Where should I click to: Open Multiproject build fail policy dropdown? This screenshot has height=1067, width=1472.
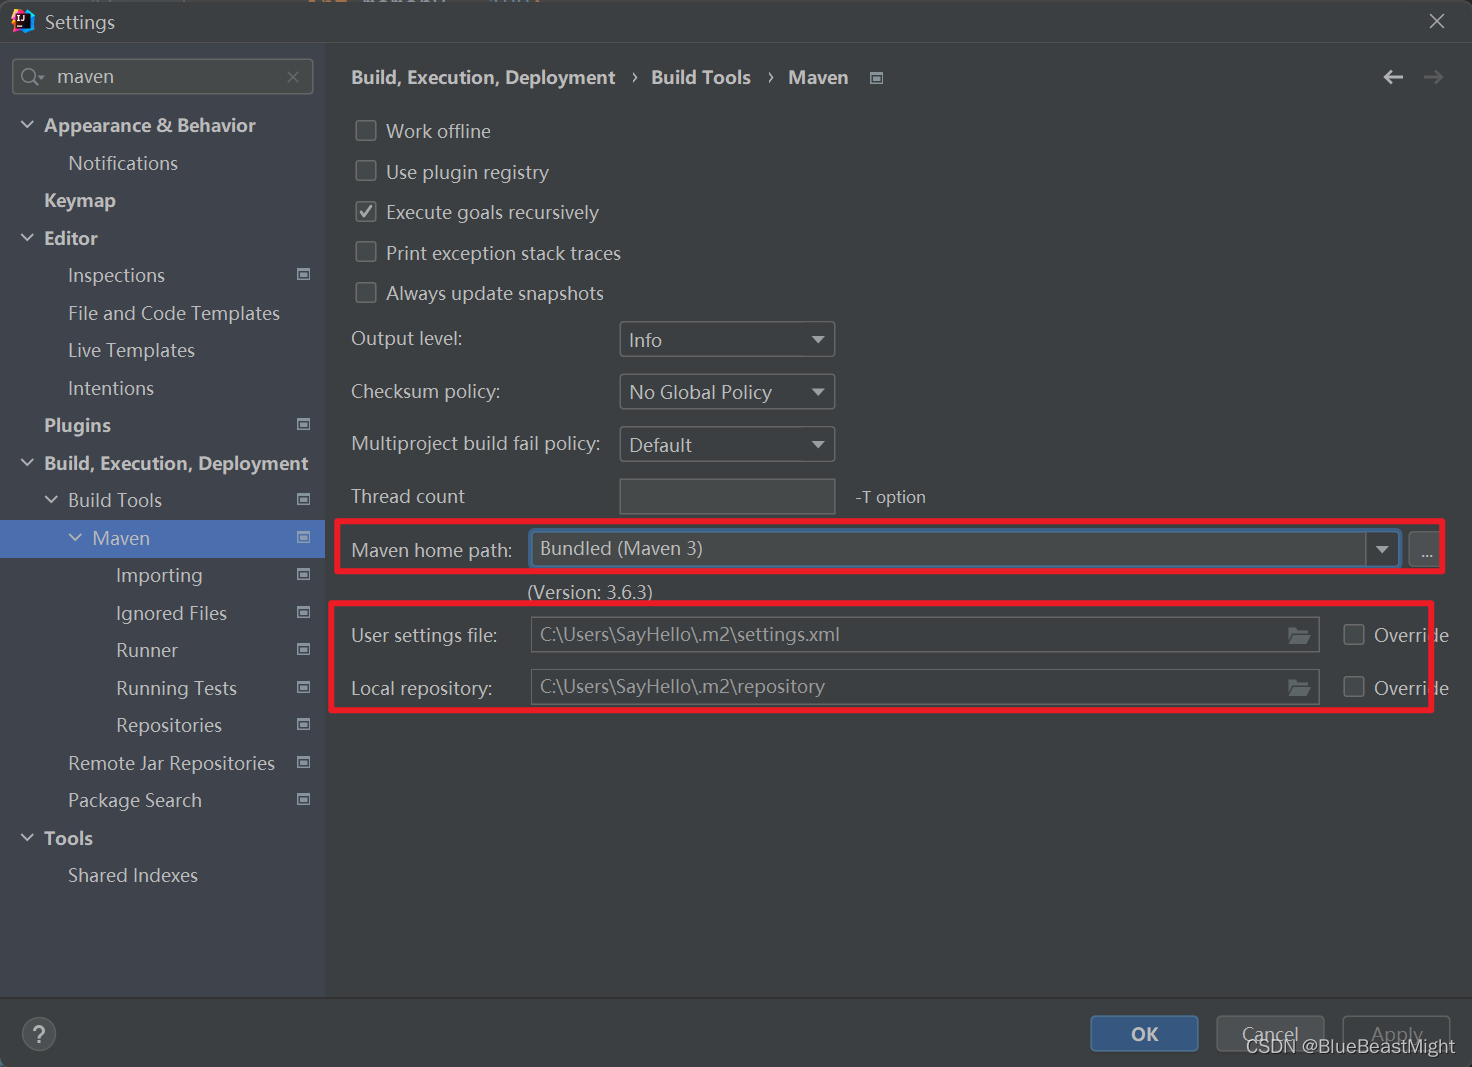727,444
